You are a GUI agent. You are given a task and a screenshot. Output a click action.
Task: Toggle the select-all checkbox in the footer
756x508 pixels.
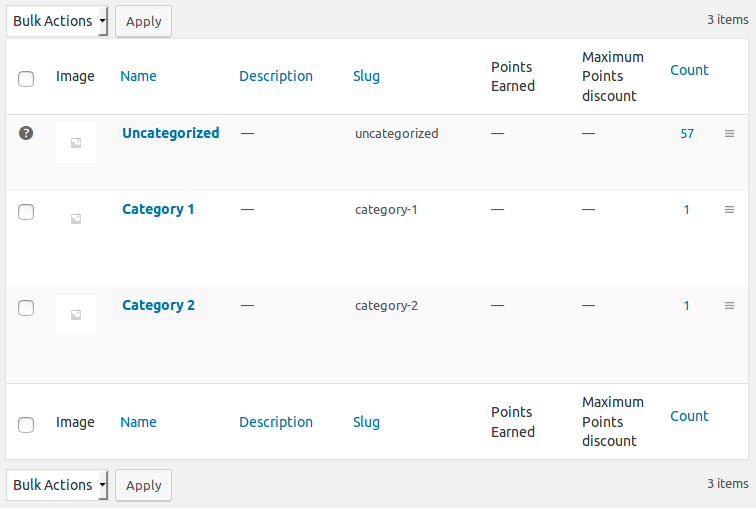[26, 424]
